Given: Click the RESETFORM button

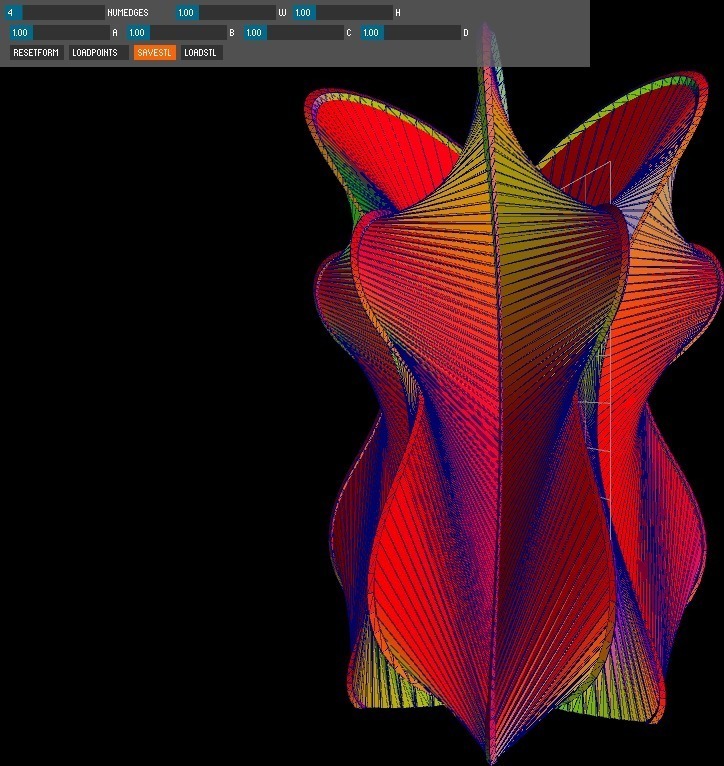Looking at the screenshot, I should coord(37,53).
